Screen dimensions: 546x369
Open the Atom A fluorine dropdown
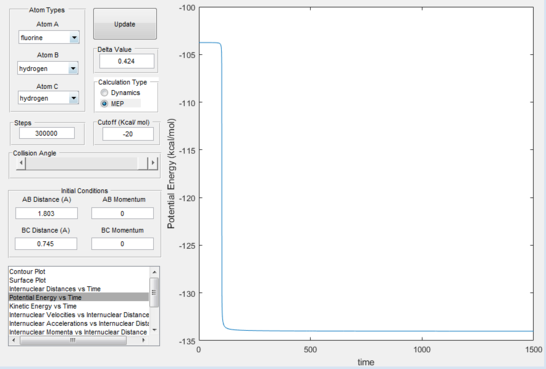[49, 37]
